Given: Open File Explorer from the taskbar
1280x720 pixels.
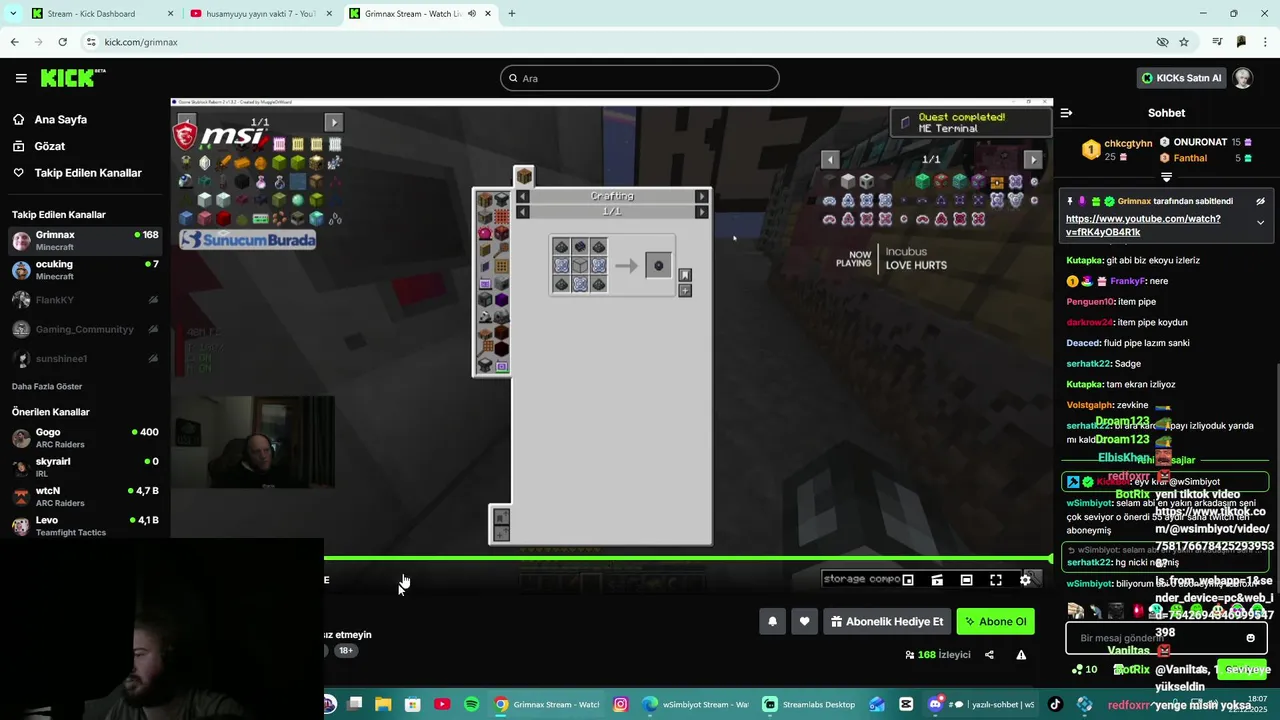Looking at the screenshot, I should coord(383,704).
